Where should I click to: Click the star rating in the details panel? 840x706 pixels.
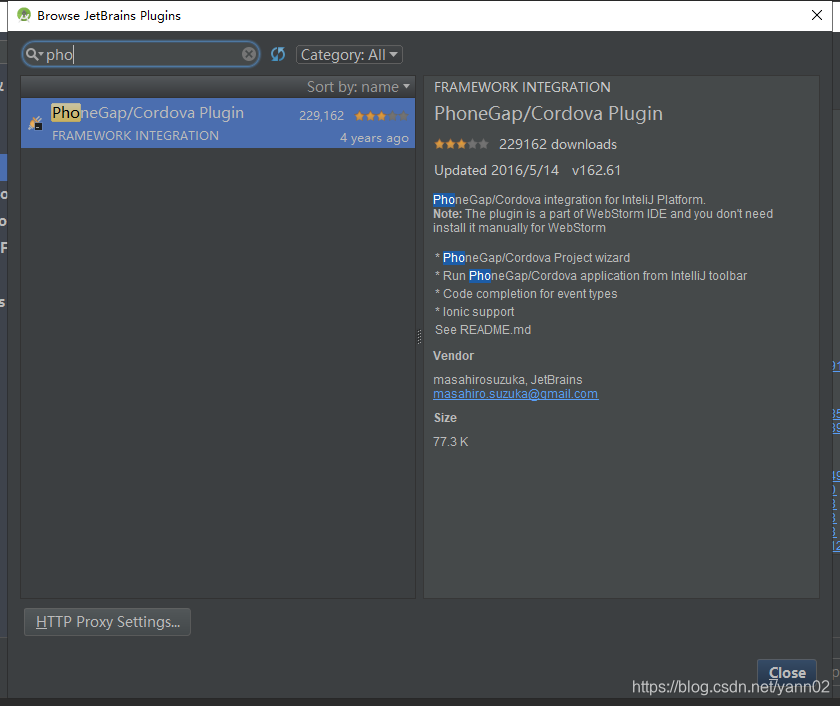click(x=461, y=144)
